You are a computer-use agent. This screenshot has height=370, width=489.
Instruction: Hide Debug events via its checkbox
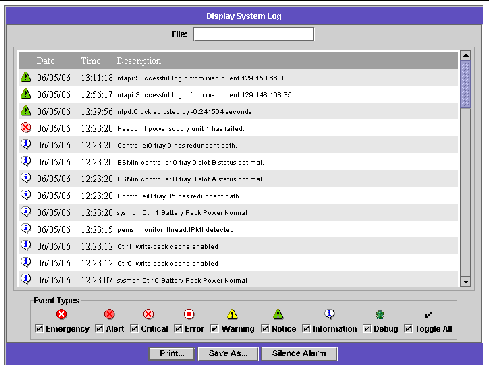(x=367, y=329)
